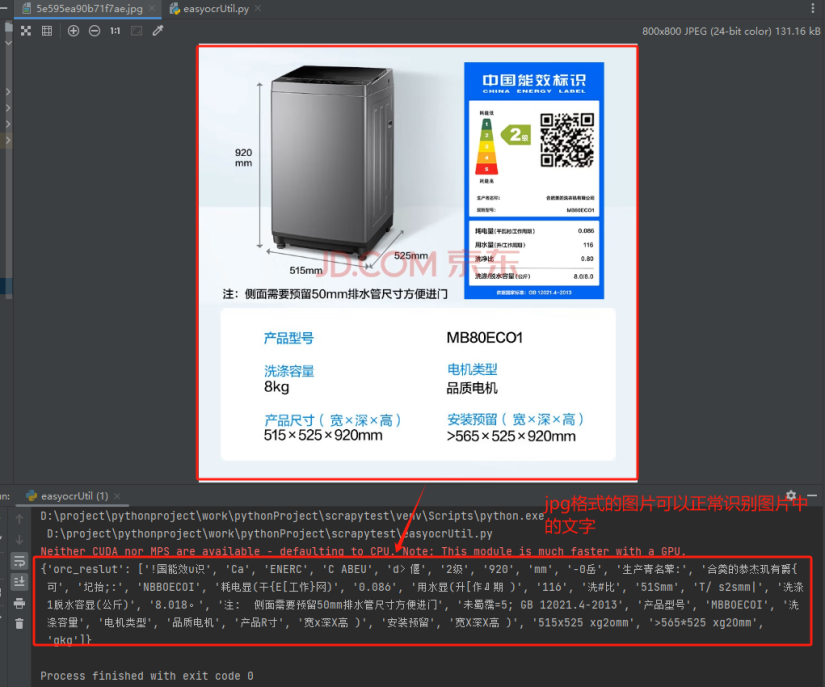Pick a color with the eyedropper tool

click(x=158, y=30)
